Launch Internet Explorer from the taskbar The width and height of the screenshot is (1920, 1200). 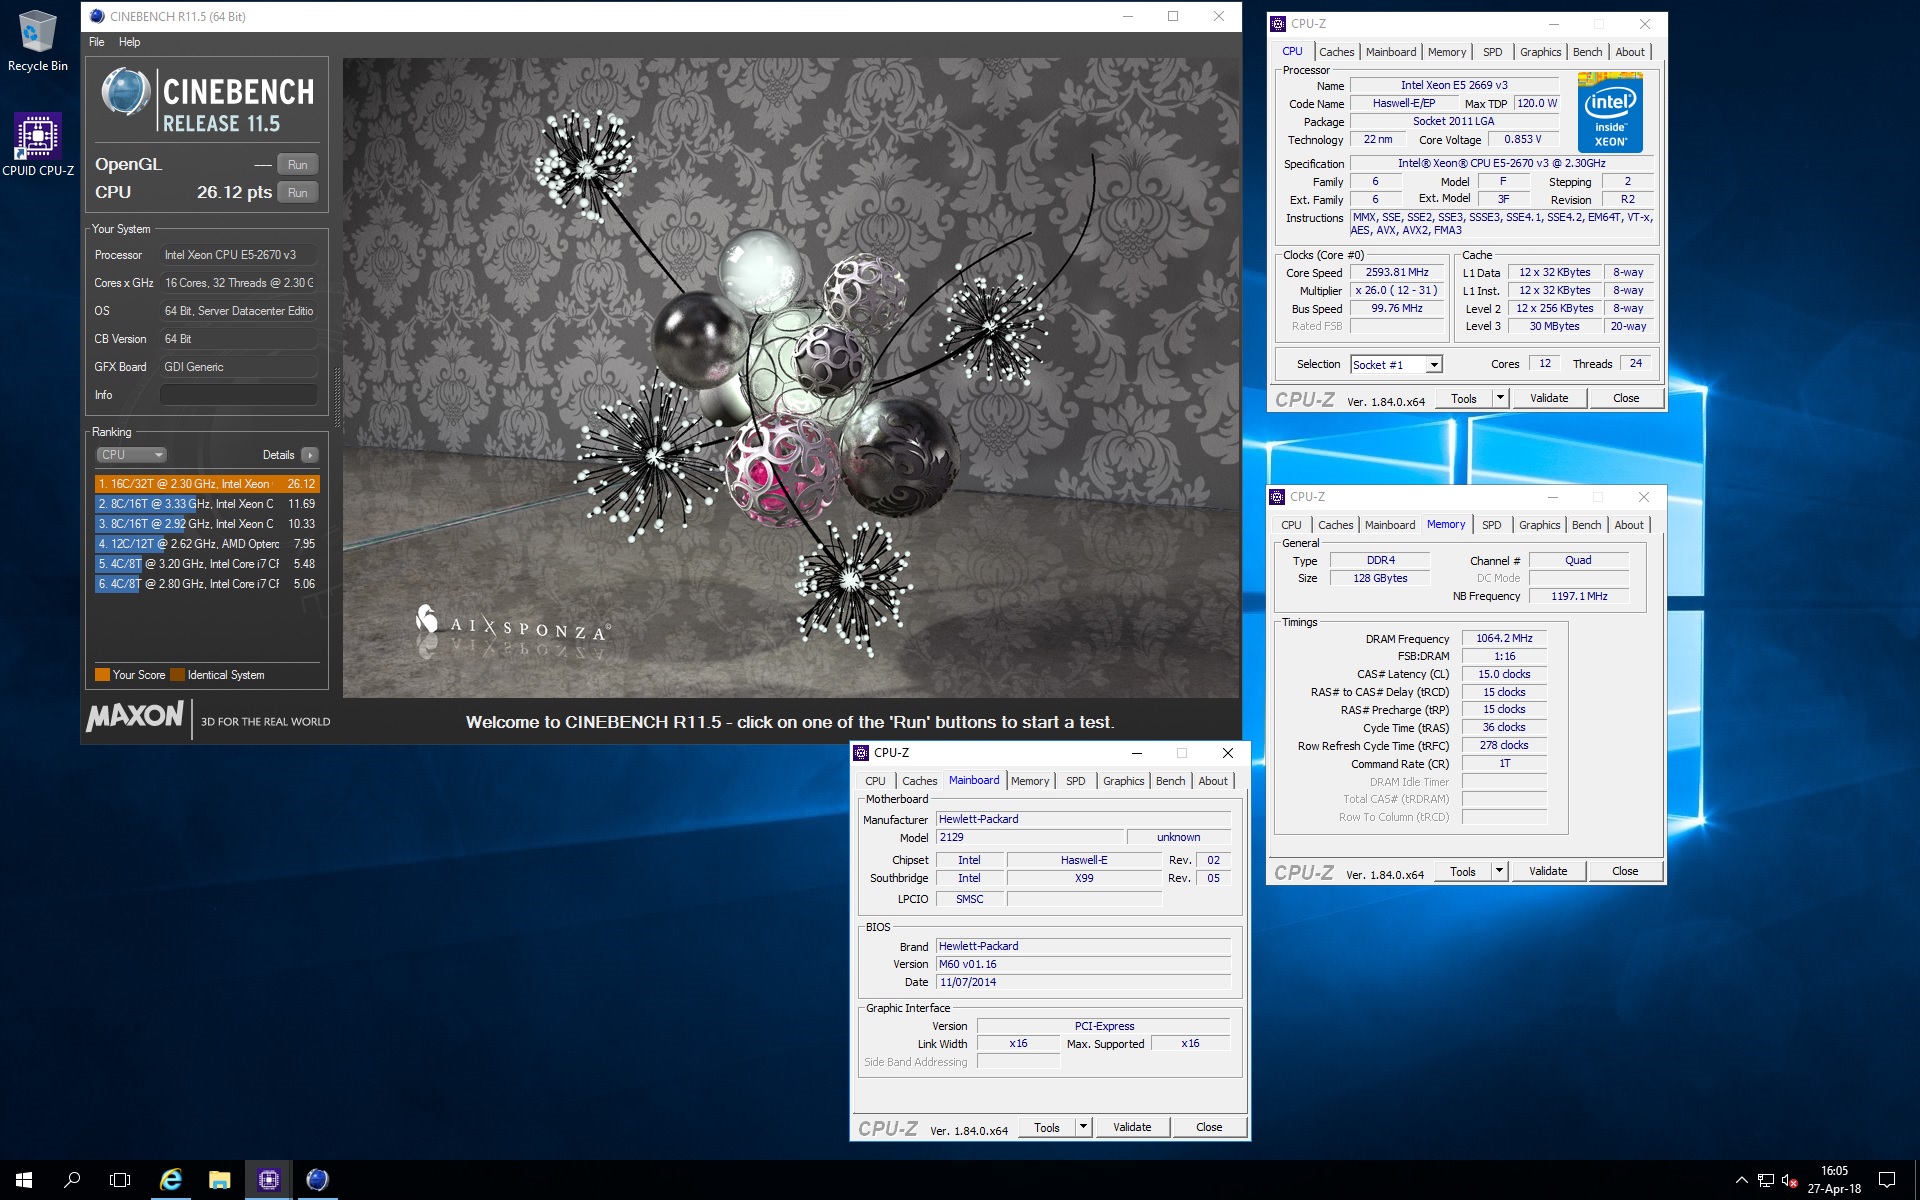171,1180
